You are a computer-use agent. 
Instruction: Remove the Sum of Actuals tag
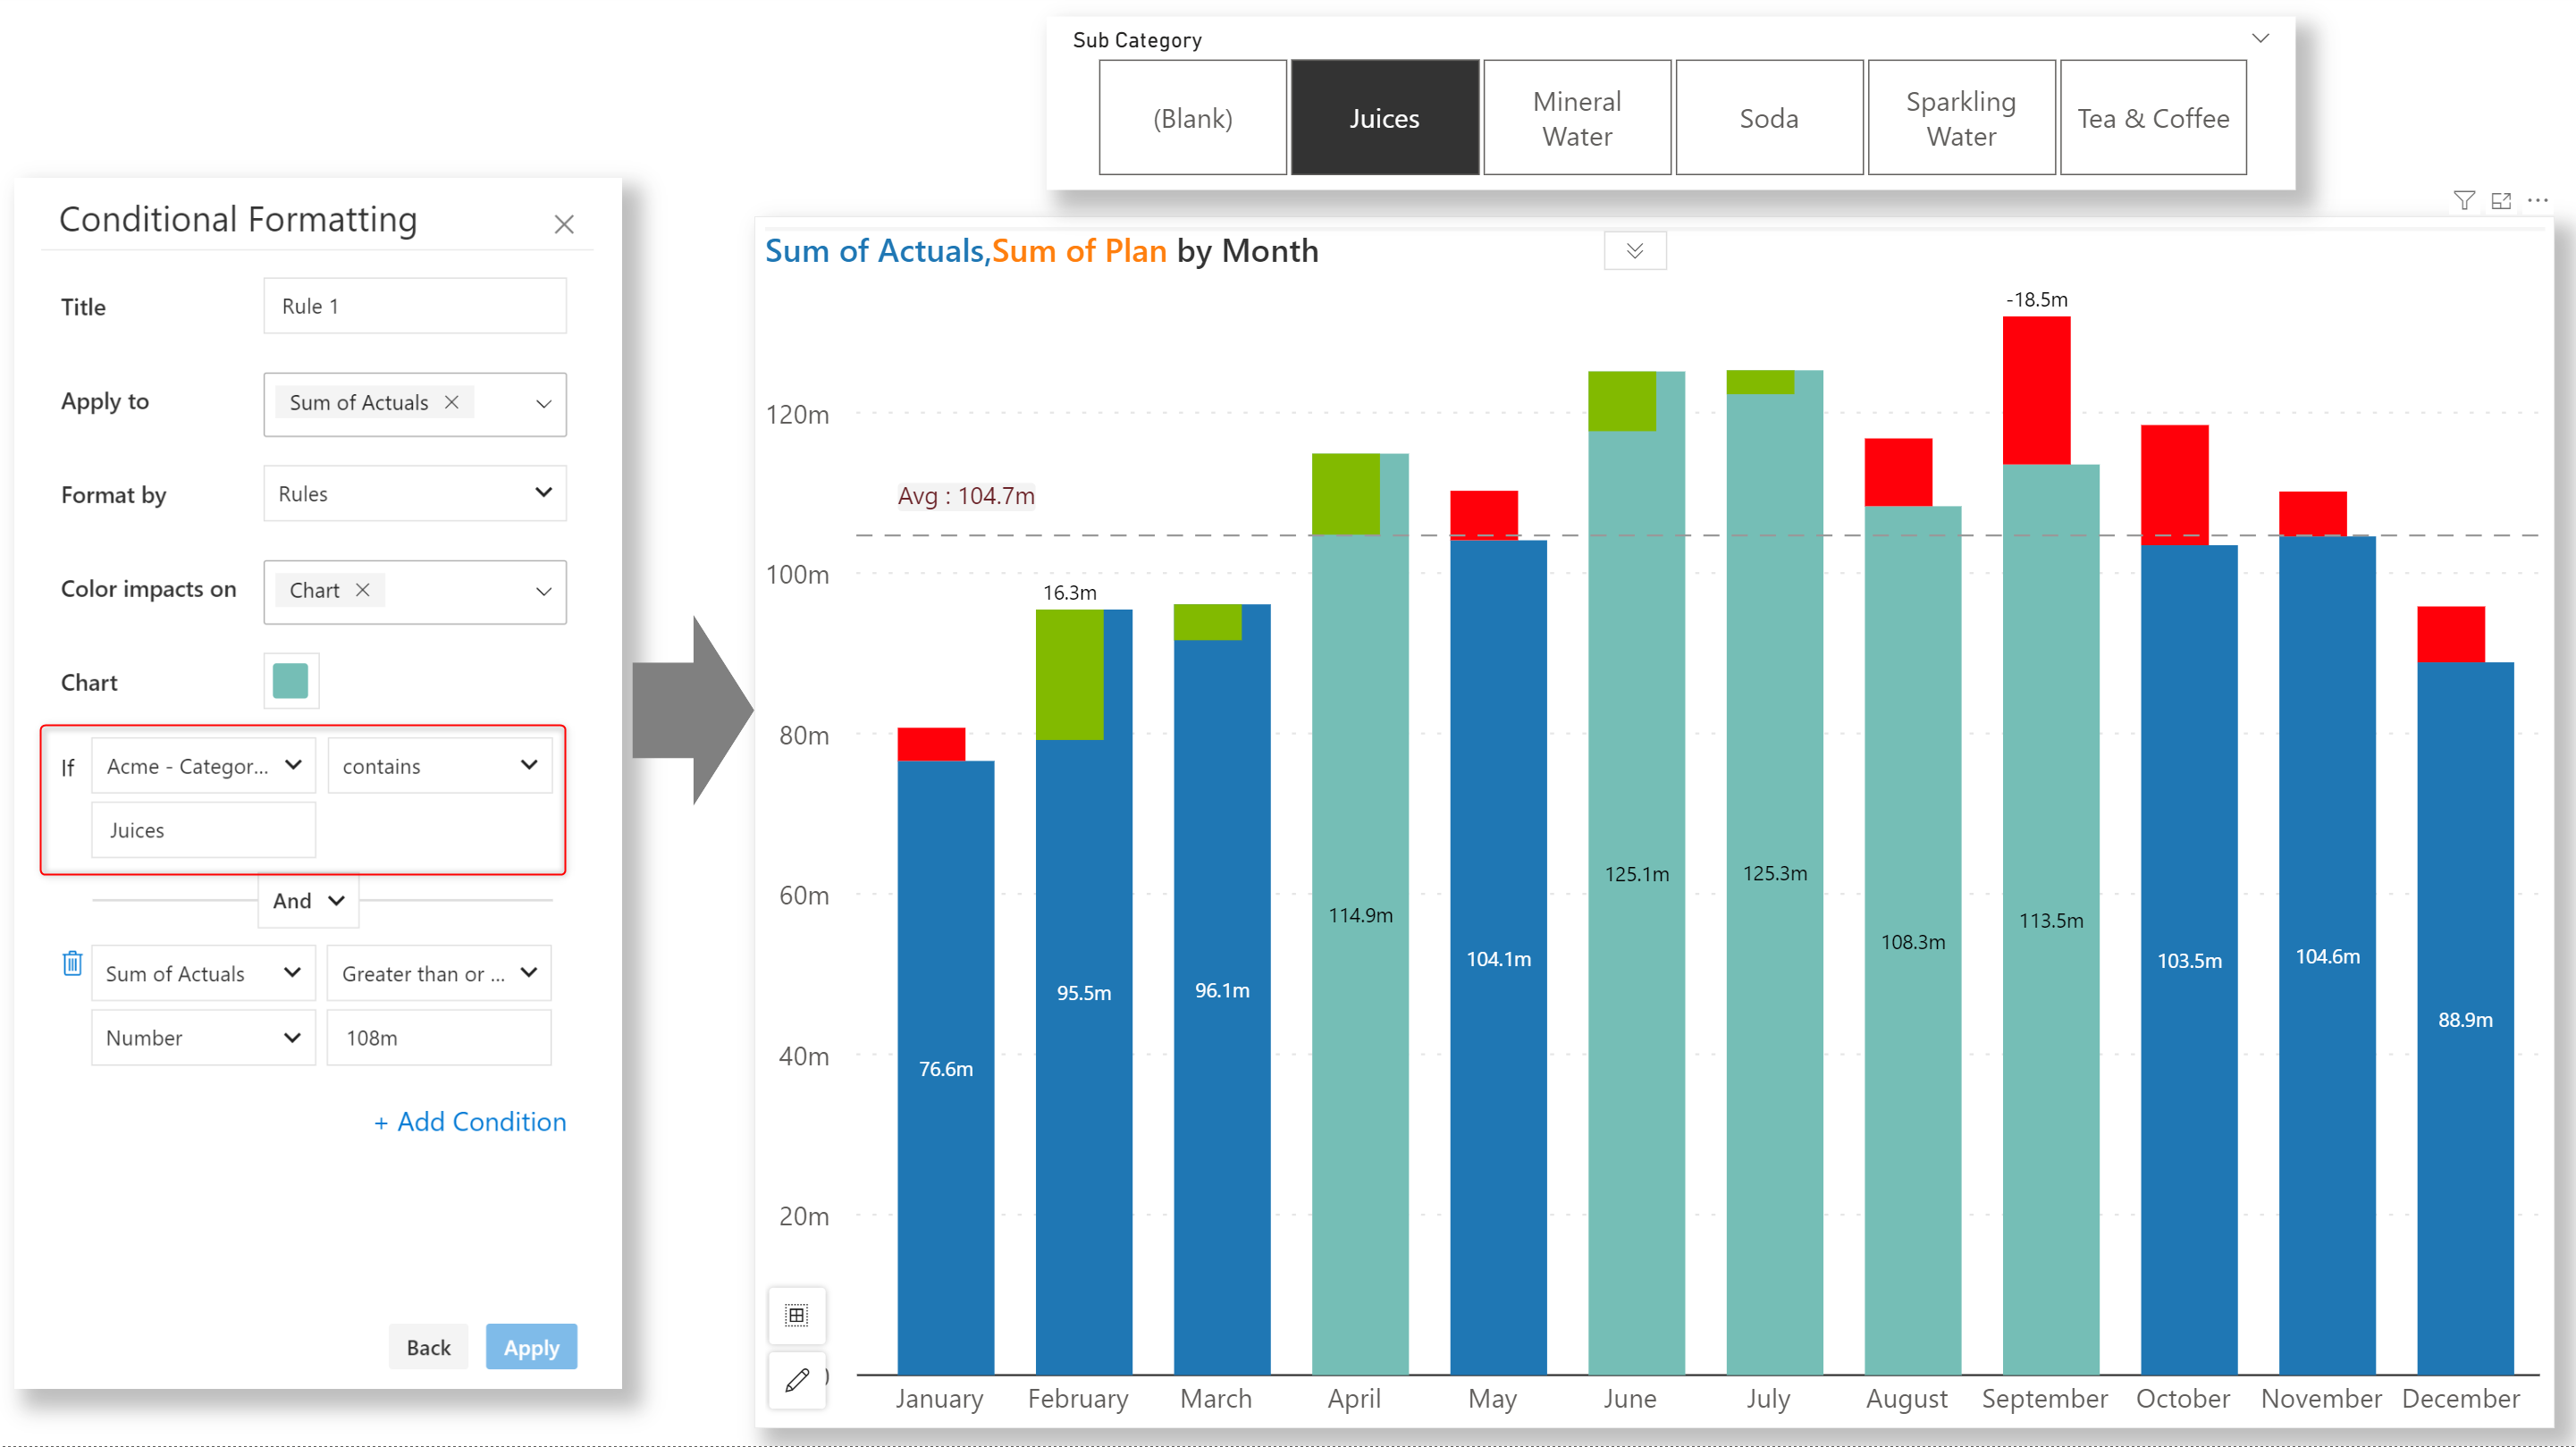pos(452,402)
